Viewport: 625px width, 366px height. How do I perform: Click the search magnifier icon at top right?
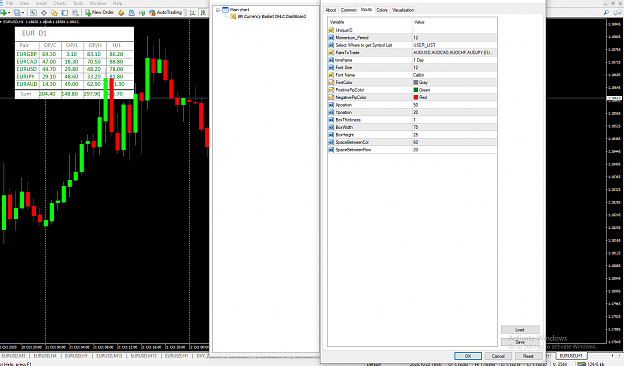(606, 13)
